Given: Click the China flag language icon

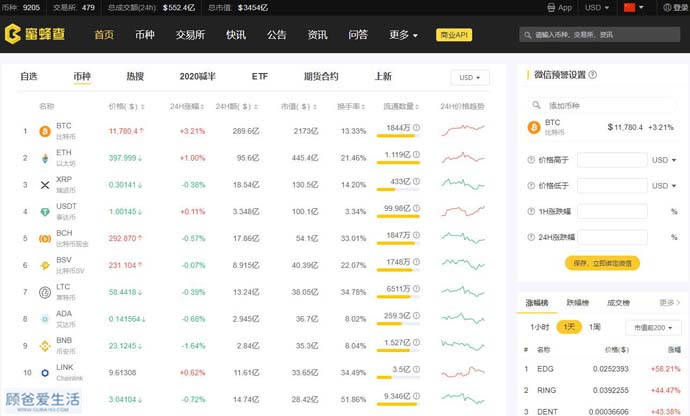Looking at the screenshot, I should 630,7.
